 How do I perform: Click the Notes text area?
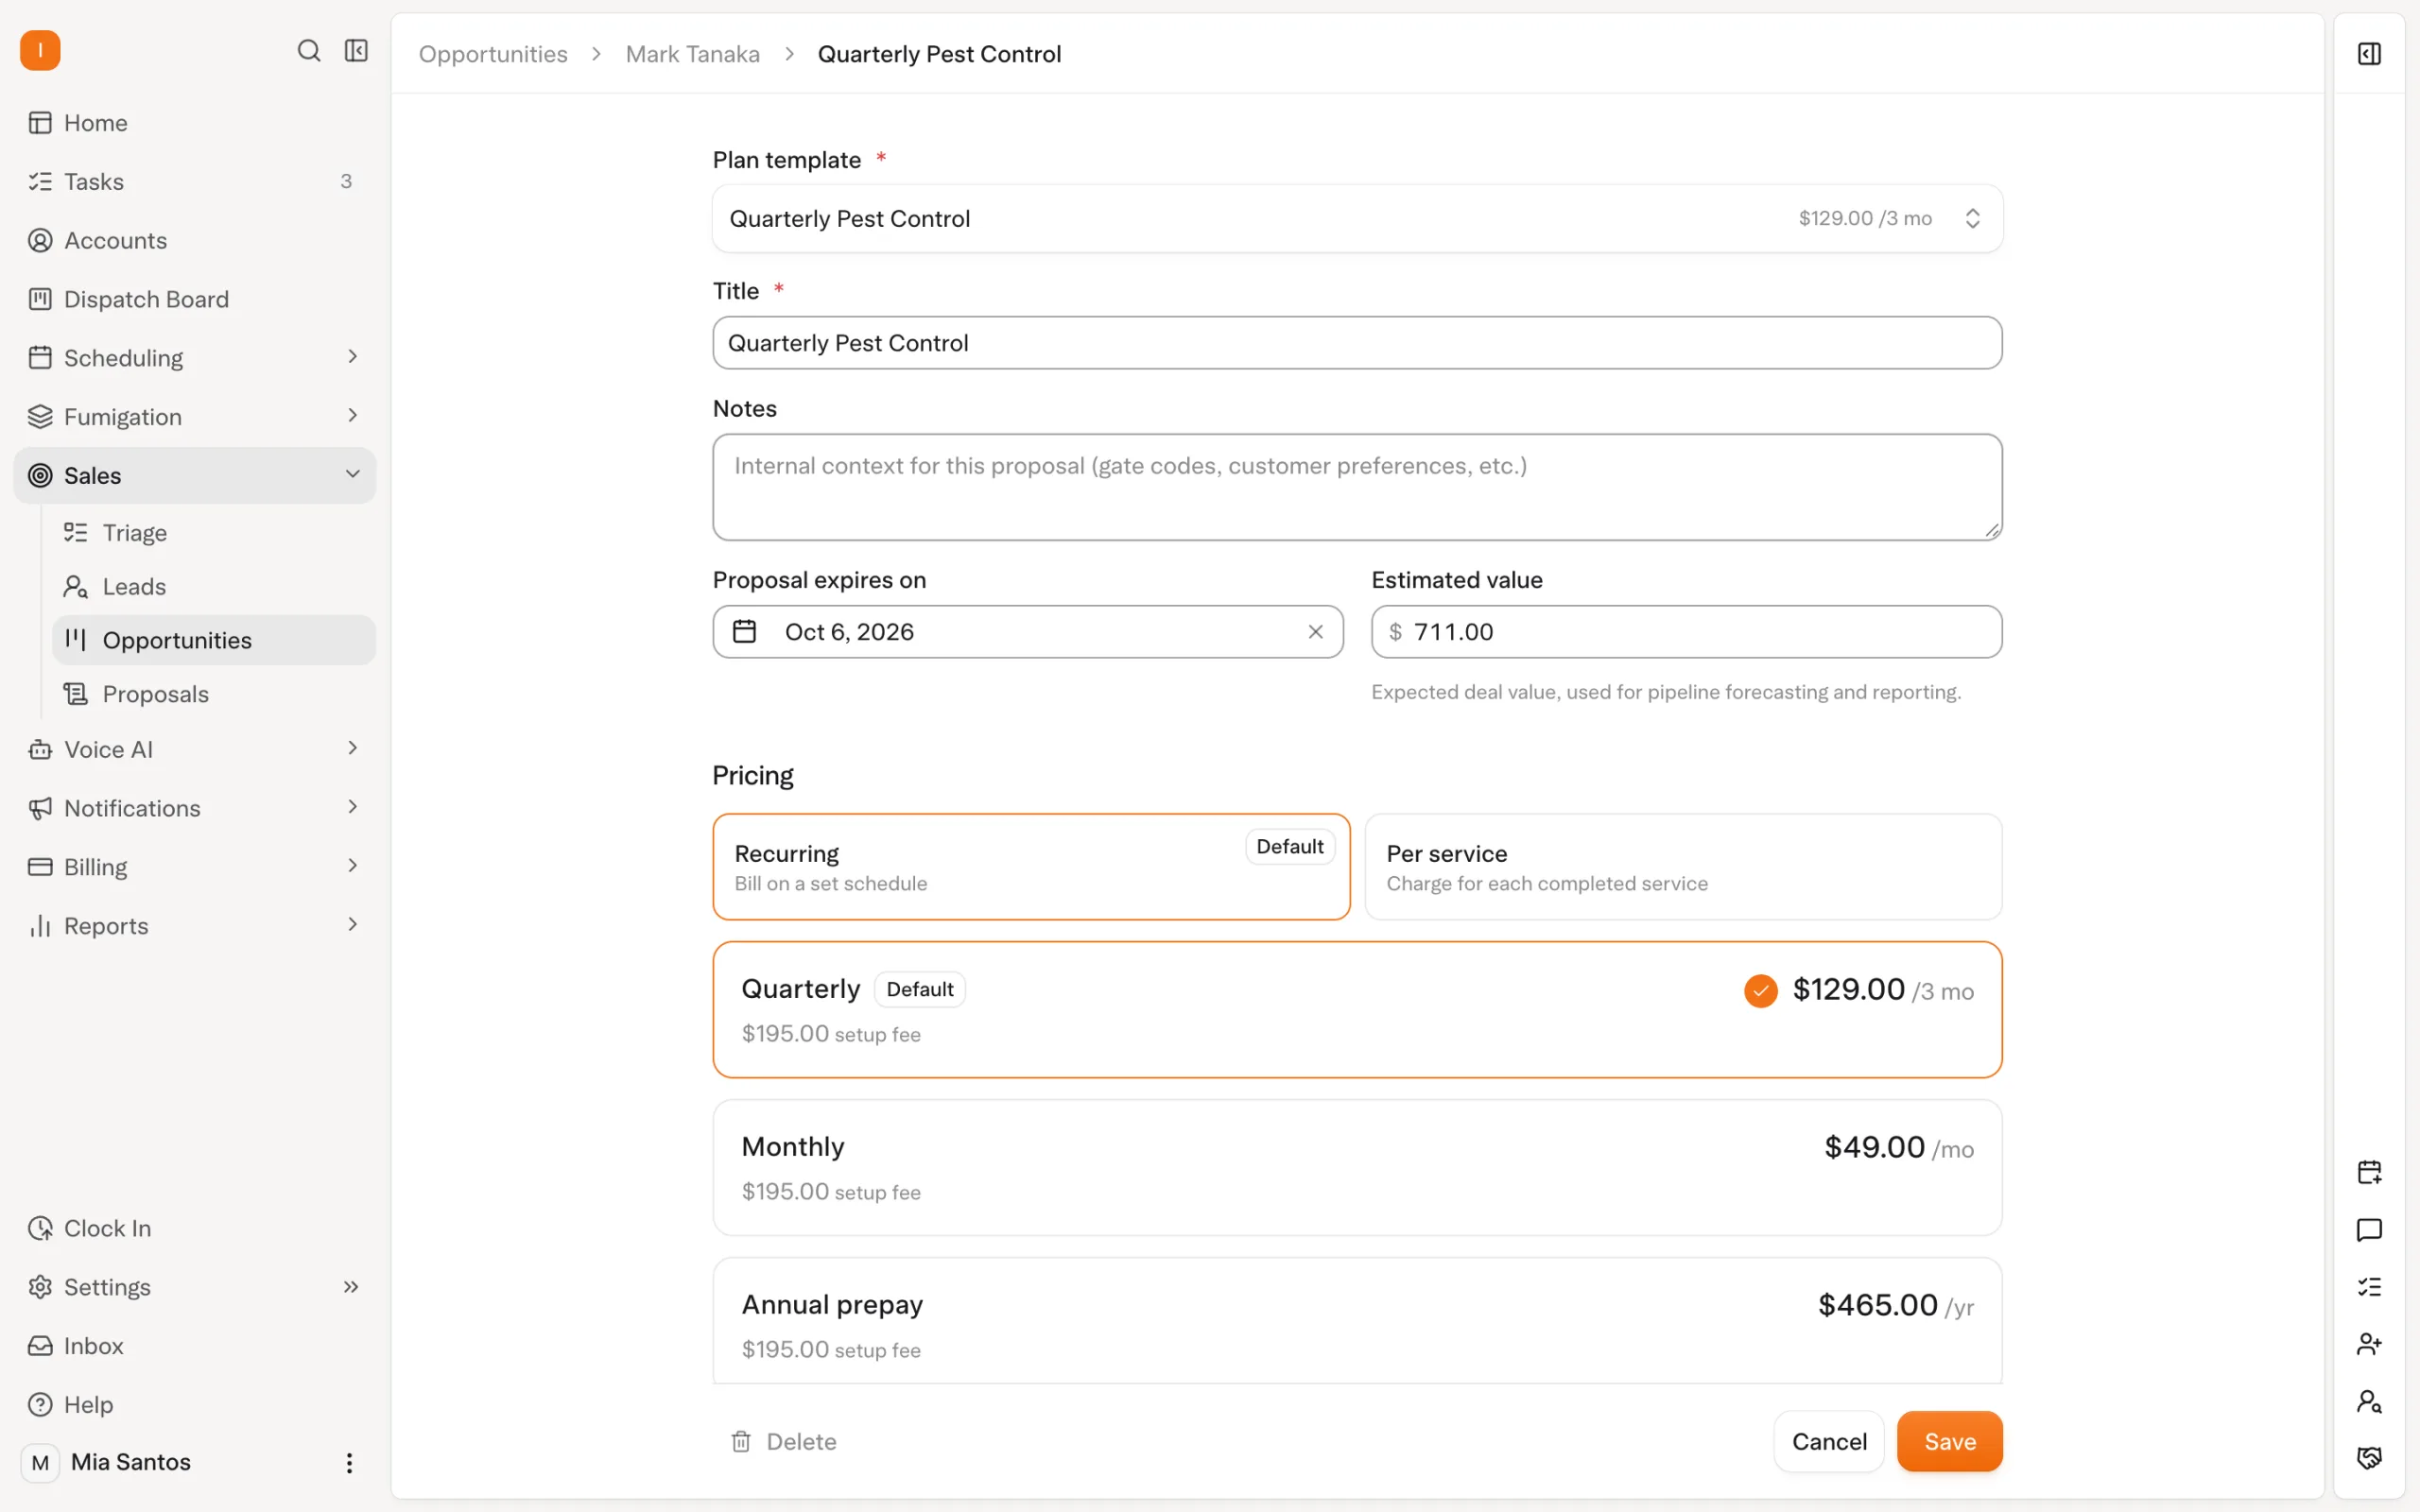1357,487
